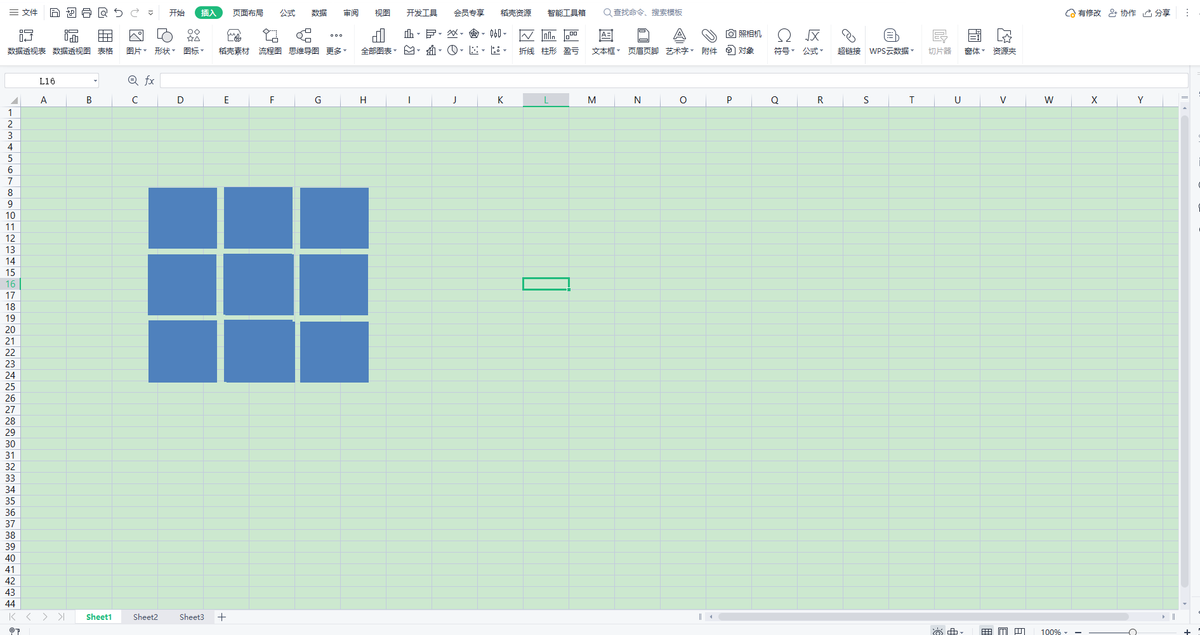The image size is (1200, 635).
Task: Click the zoom slider in status bar
Action: click(1132, 632)
